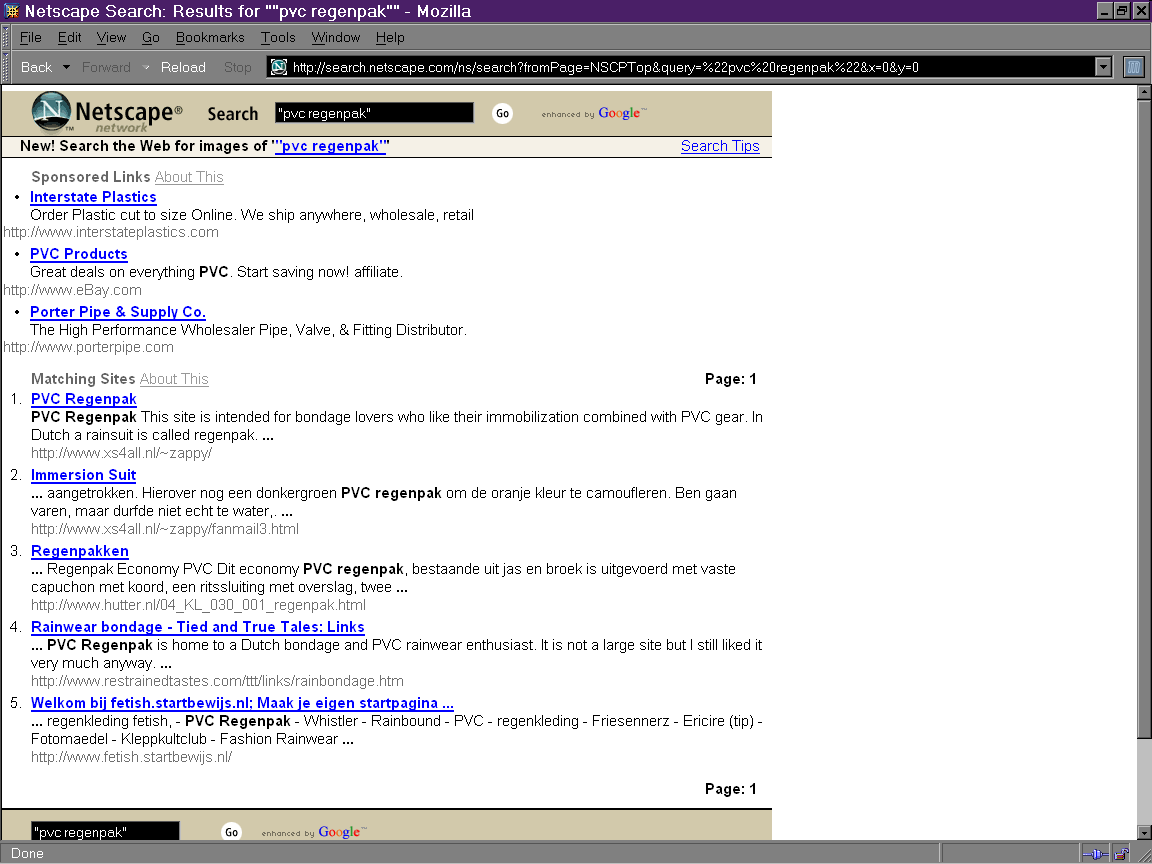Screen dimensions: 1152x864
Task: Open the File menu
Action: (x=30, y=37)
